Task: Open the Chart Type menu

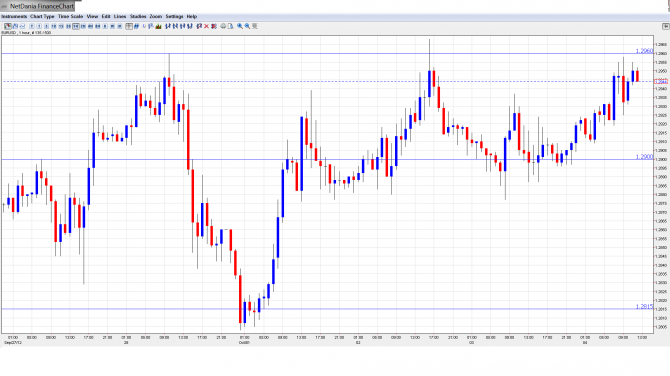Action: (x=42, y=16)
